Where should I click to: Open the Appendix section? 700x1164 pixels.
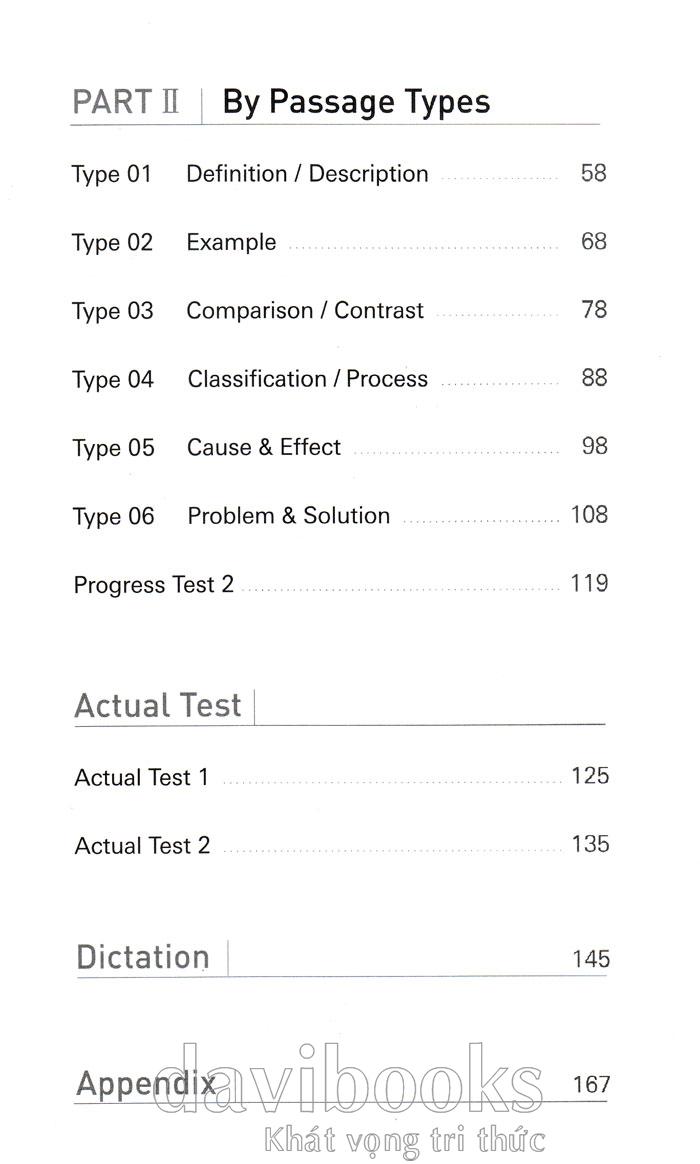(145, 1084)
